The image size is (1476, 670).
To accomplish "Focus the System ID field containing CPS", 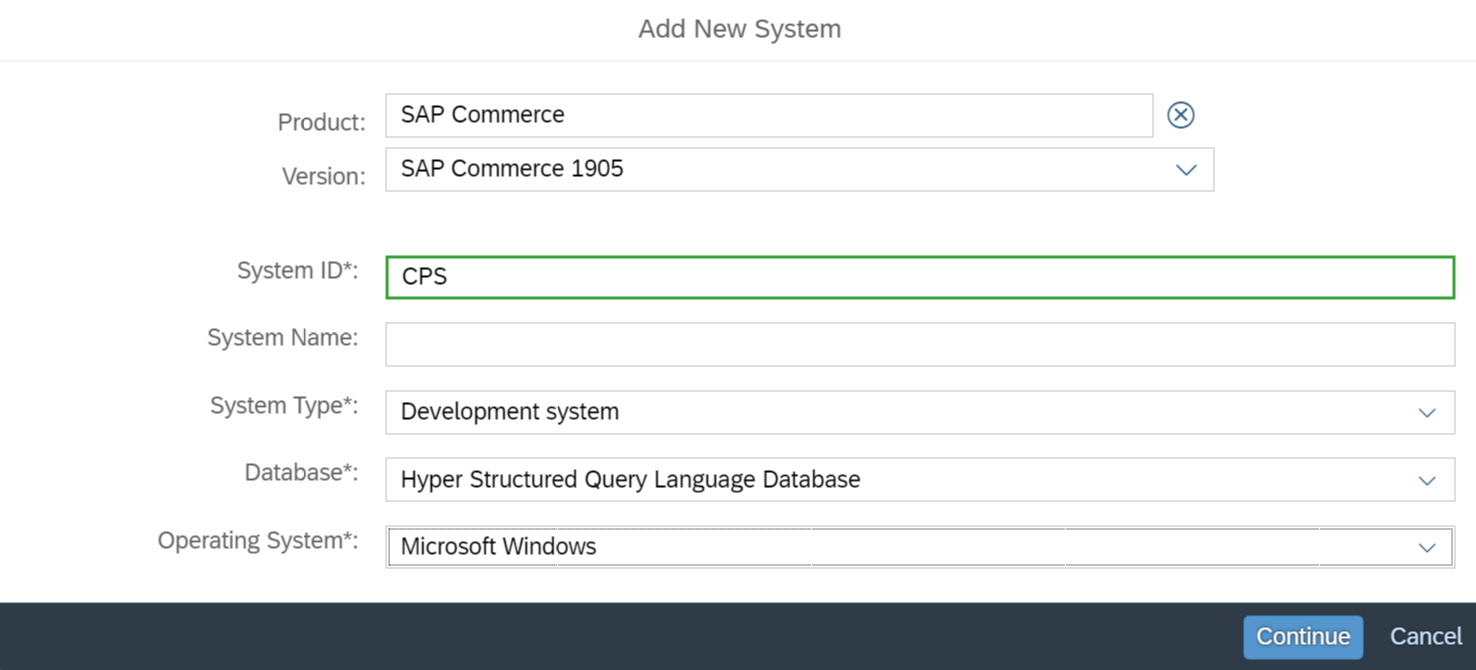I will pos(920,277).
